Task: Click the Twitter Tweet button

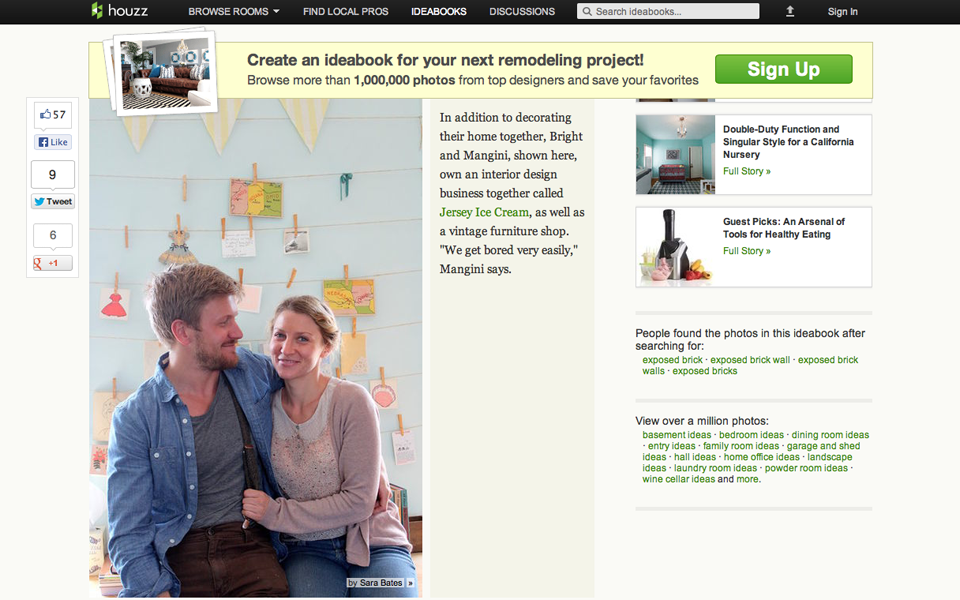Action: pyautogui.click(x=53, y=201)
